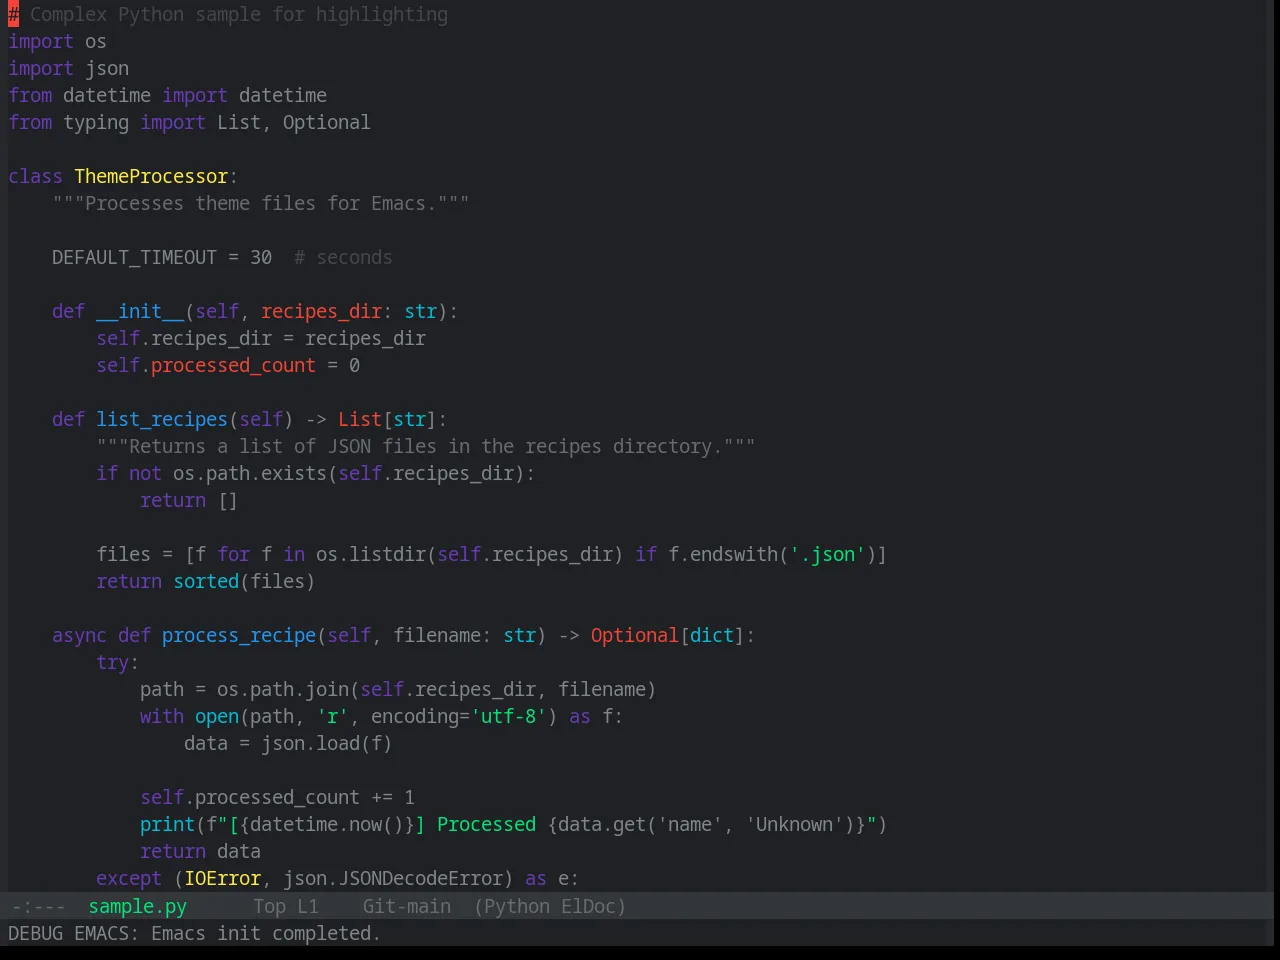The height and width of the screenshot is (960, 1280).
Task: Click the Top position indicator in mode line
Action: [269, 906]
